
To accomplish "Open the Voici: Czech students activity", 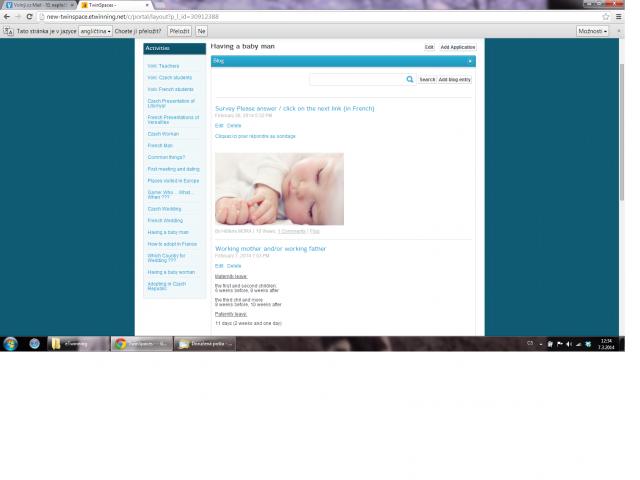I will (170, 78).
